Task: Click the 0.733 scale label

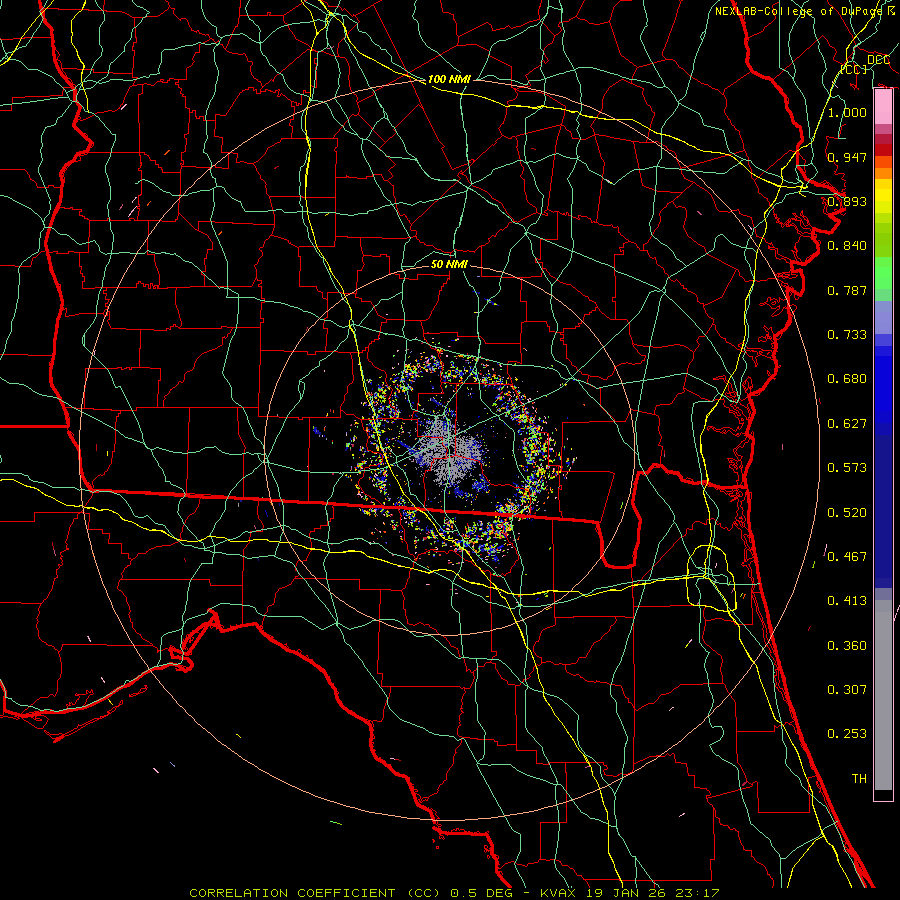Action: click(846, 335)
